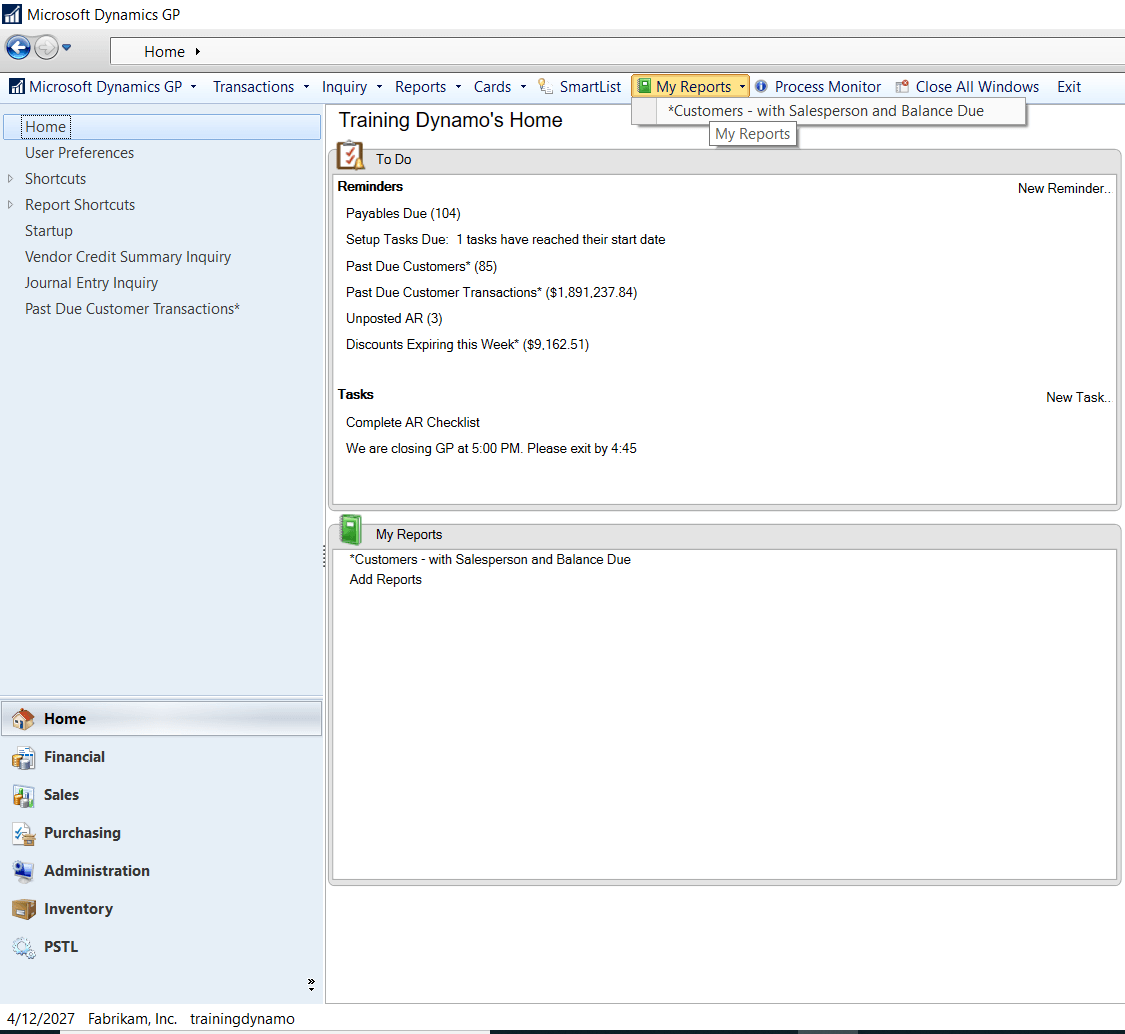1125x1034 pixels.
Task: Open the Inventory module icon
Action: tap(23, 908)
